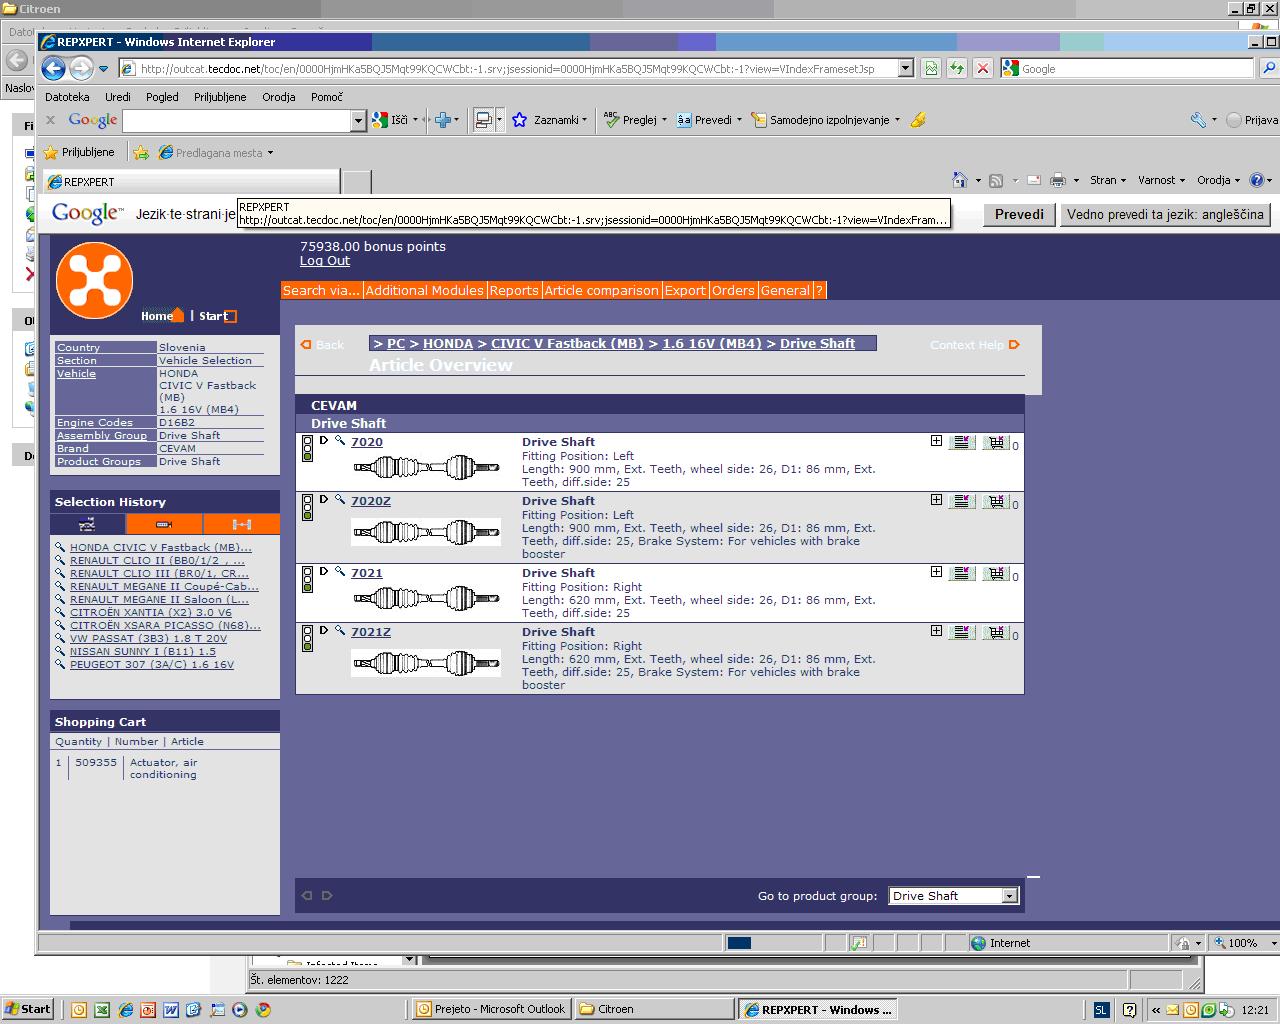Select the third Selection History icon tab
Screen dimensions: 1280x1024
(x=241, y=524)
